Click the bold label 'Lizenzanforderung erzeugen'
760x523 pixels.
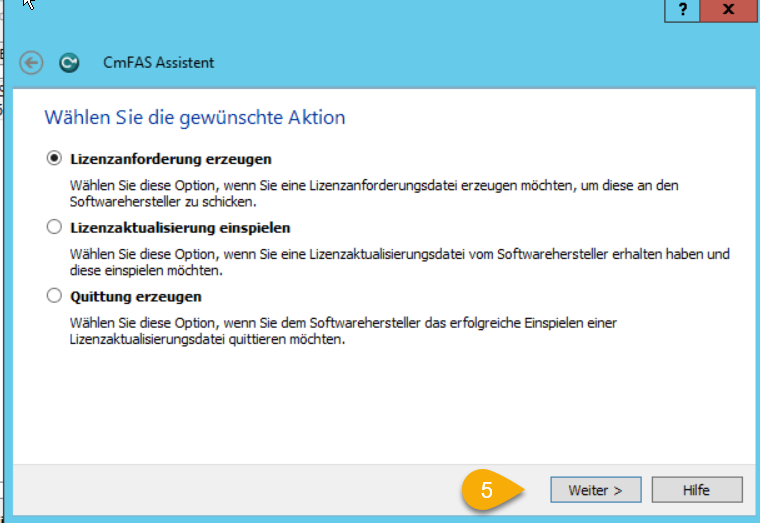click(171, 159)
